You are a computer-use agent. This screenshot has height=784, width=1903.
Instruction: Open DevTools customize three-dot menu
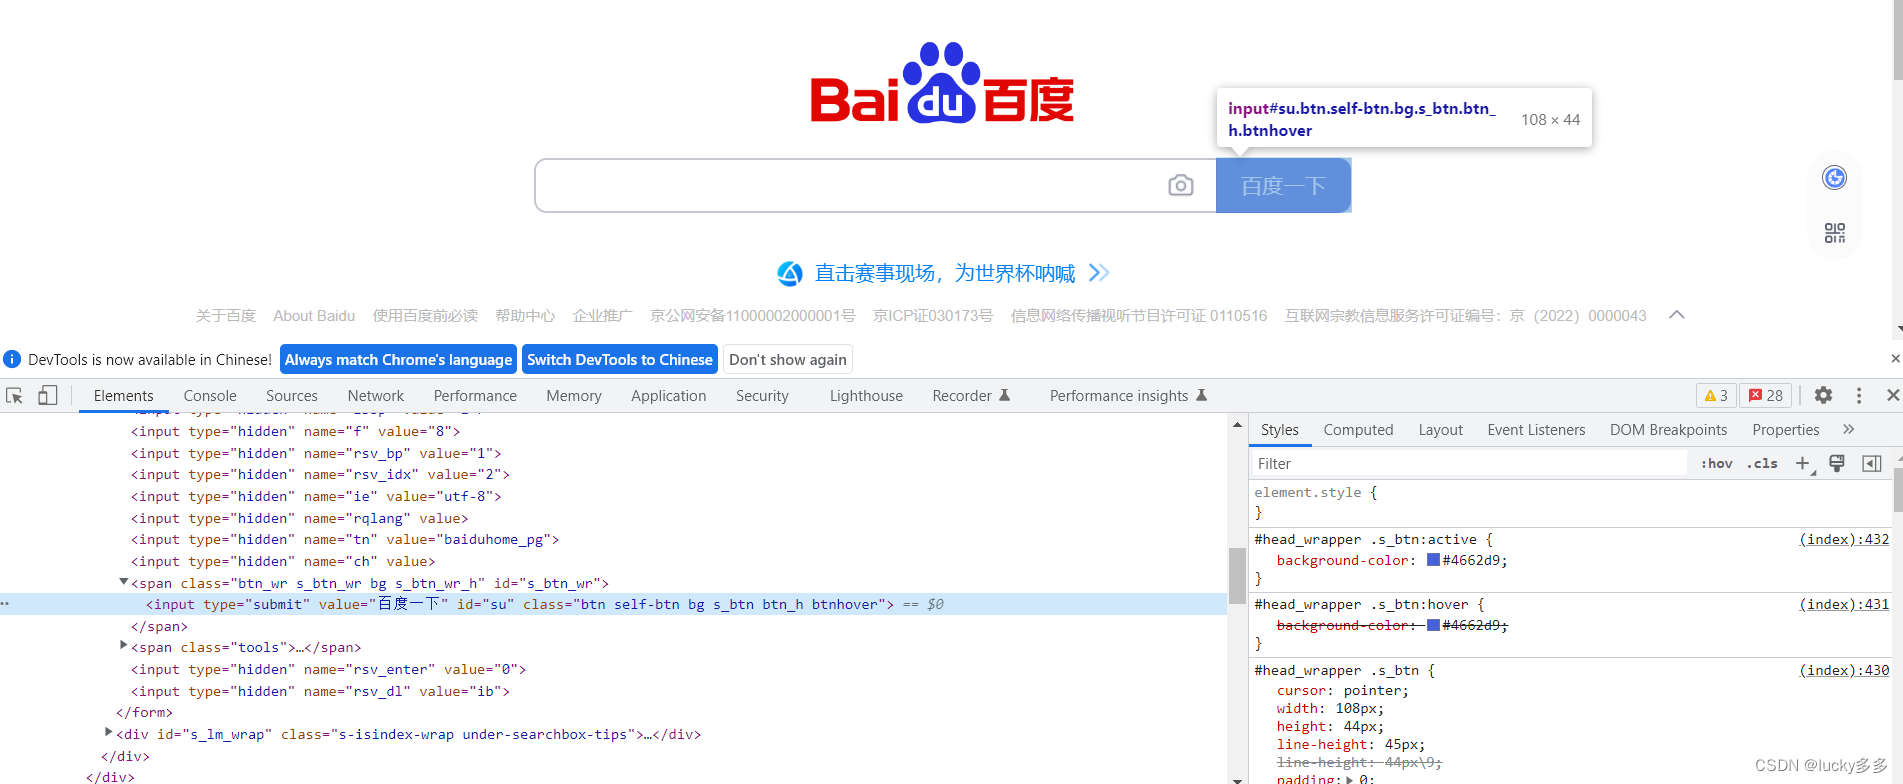(x=1859, y=396)
